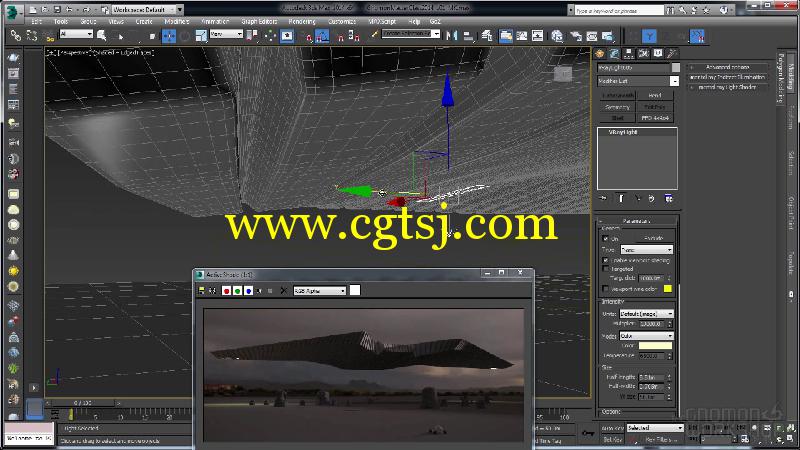Screen dimensions: 800x450
Task: Open the Display command panel tab
Action: pyautogui.click(x=658, y=54)
